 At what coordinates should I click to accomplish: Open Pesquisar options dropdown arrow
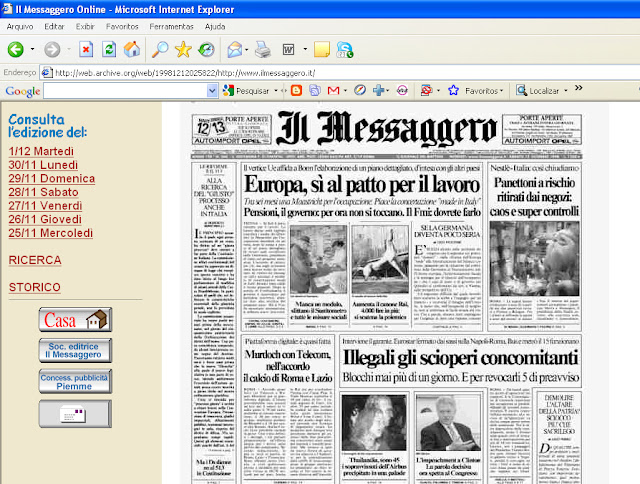(276, 91)
